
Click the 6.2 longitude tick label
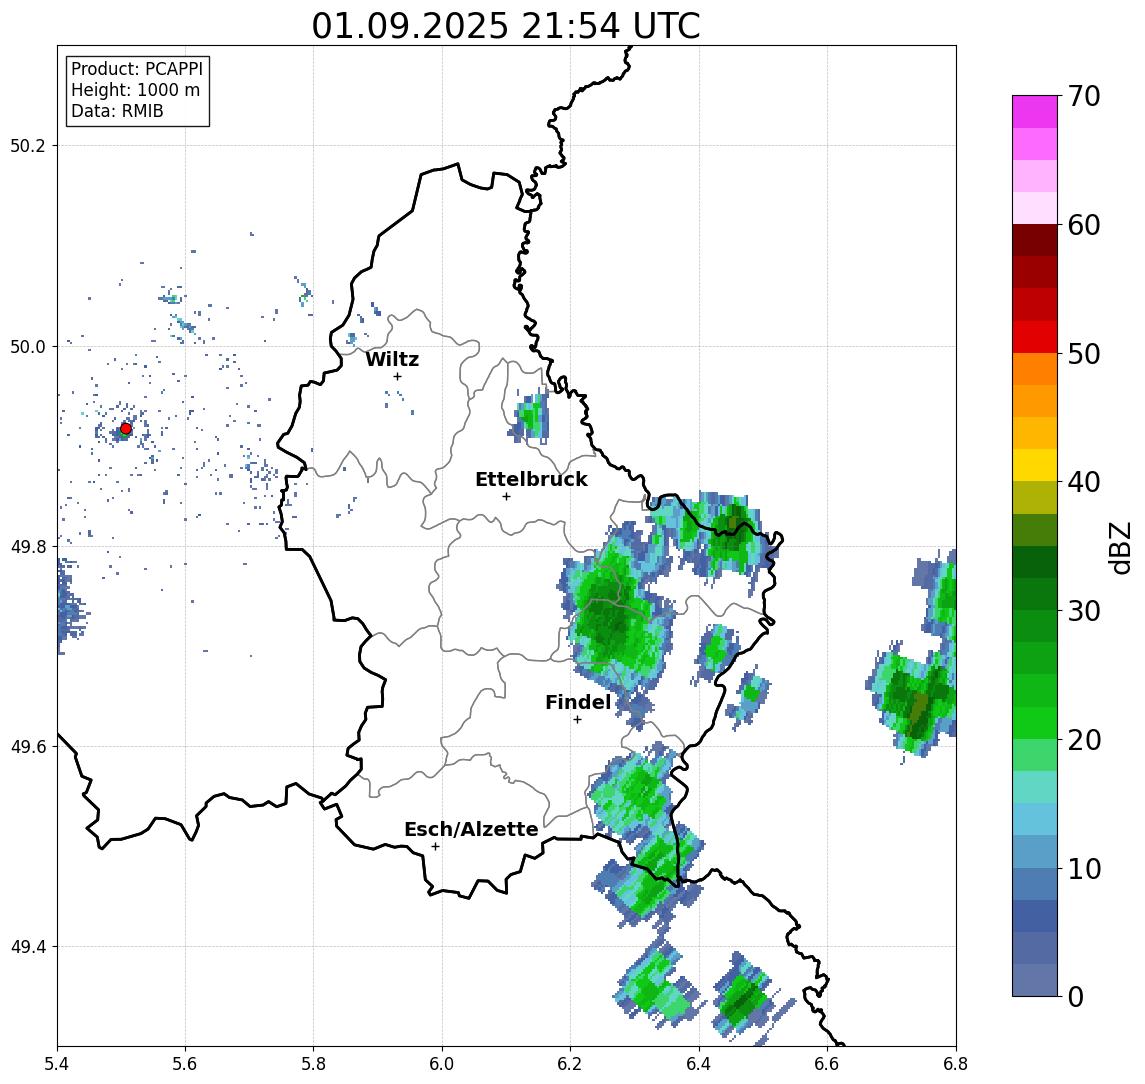(571, 1064)
